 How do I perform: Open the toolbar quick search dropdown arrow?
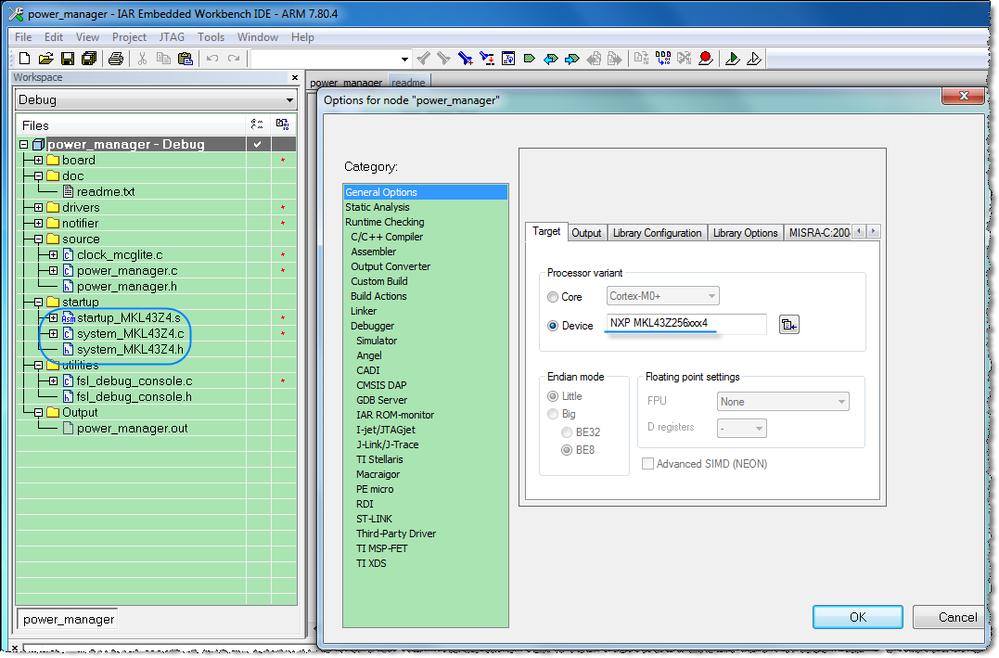pyautogui.click(x=405, y=59)
